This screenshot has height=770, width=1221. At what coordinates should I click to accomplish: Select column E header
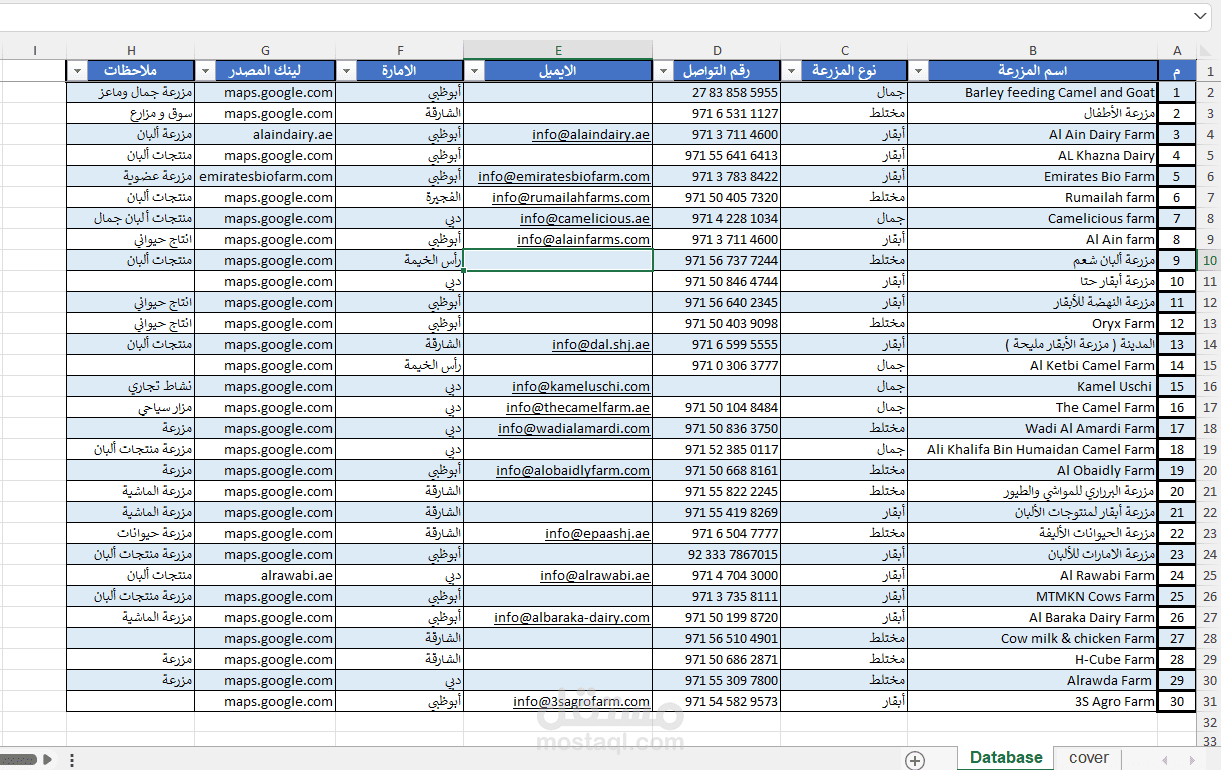pos(558,50)
